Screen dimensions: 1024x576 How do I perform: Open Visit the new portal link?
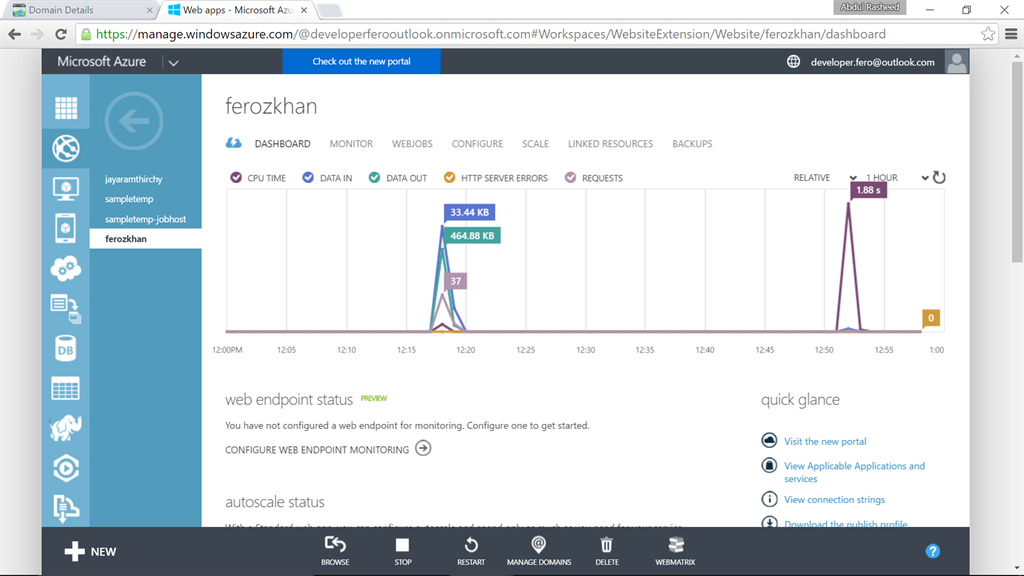coord(825,441)
